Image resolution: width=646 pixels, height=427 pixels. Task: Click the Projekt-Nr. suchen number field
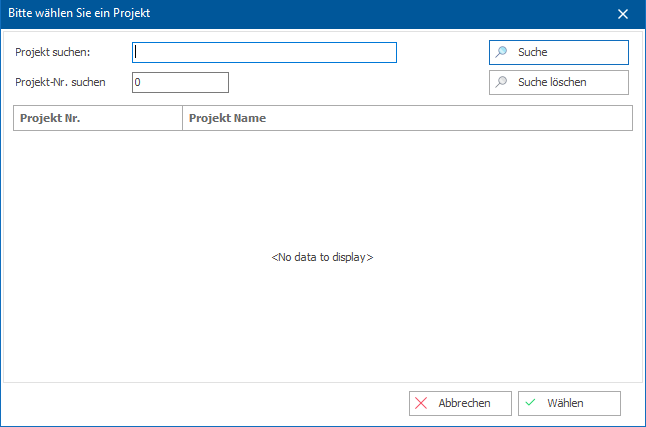180,82
